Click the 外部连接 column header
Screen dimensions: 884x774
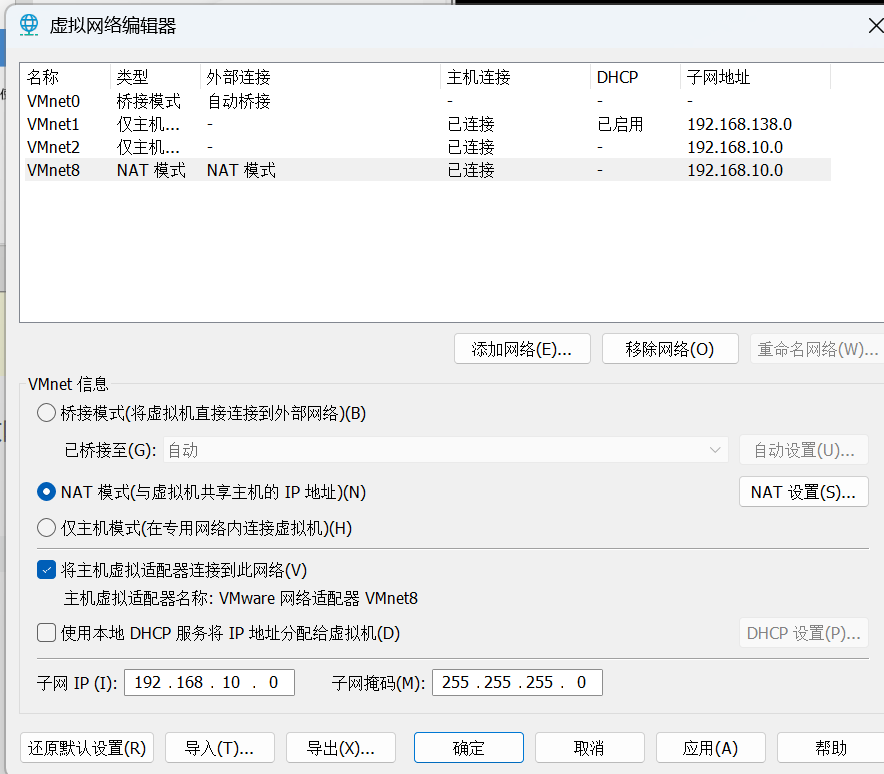click(320, 77)
